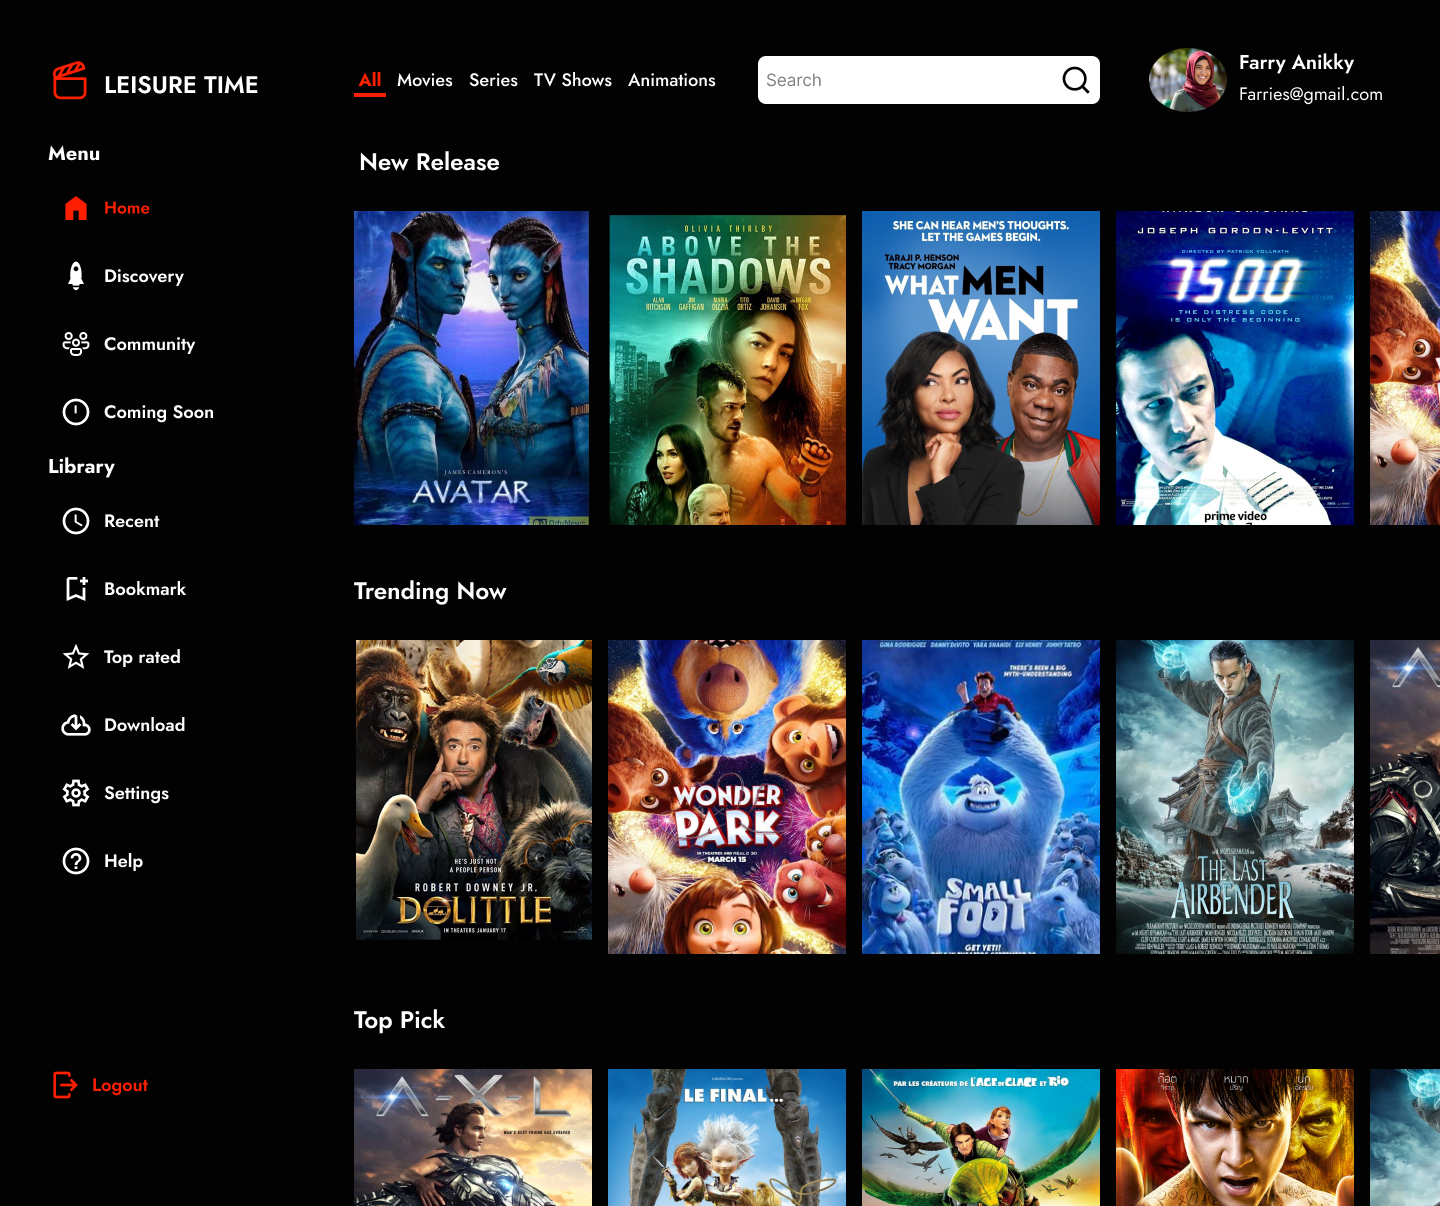This screenshot has height=1206, width=1440.
Task: Open the Settings label in sidebar
Action: (x=137, y=793)
